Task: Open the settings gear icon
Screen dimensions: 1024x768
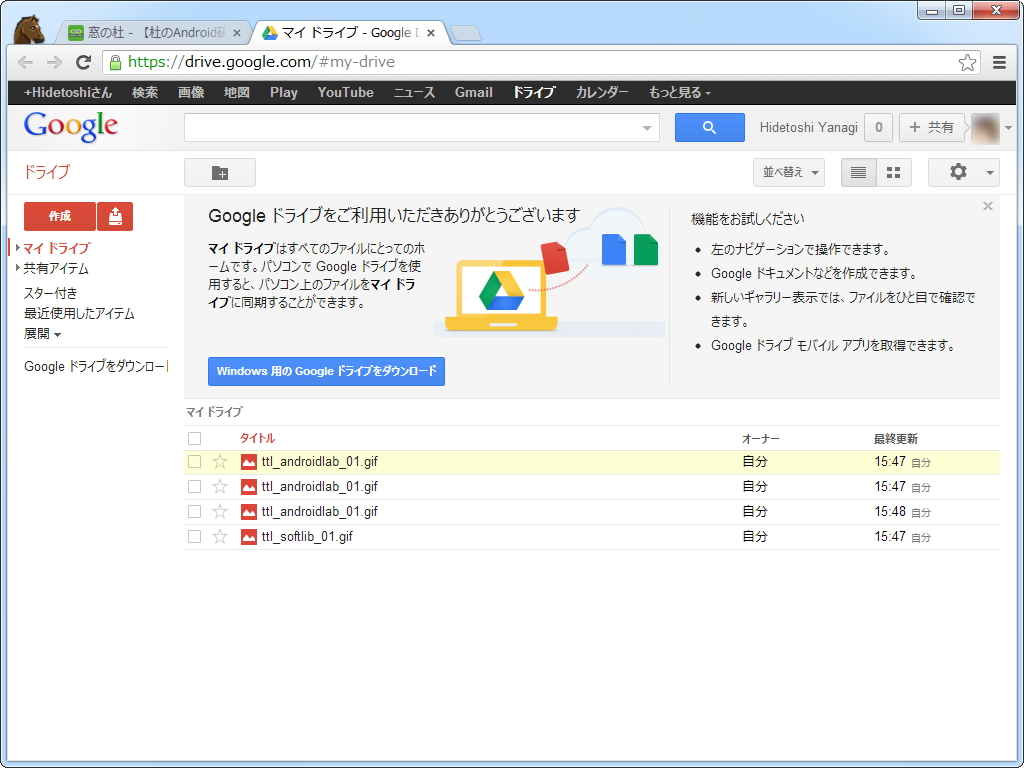Action: [x=958, y=172]
